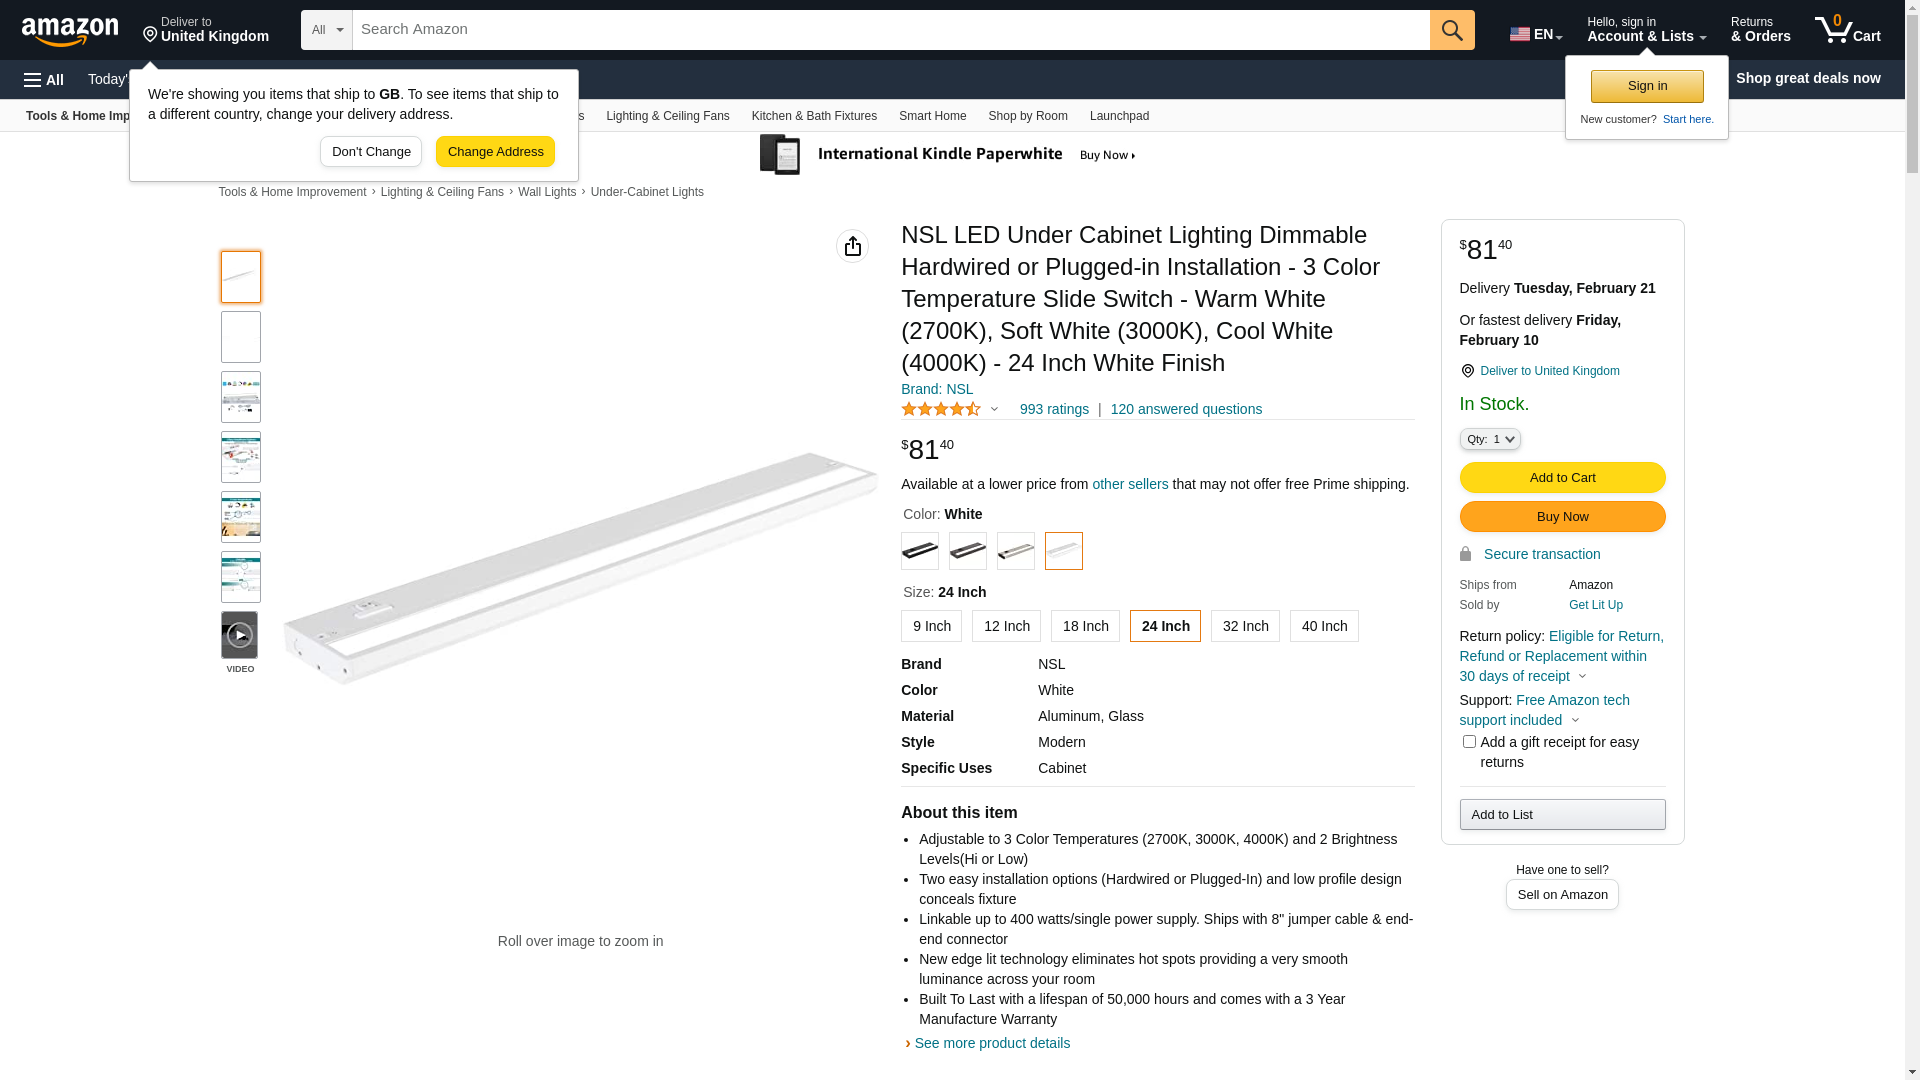Click the share icon on product image
Image resolution: width=1920 pixels, height=1080 pixels.
point(852,246)
